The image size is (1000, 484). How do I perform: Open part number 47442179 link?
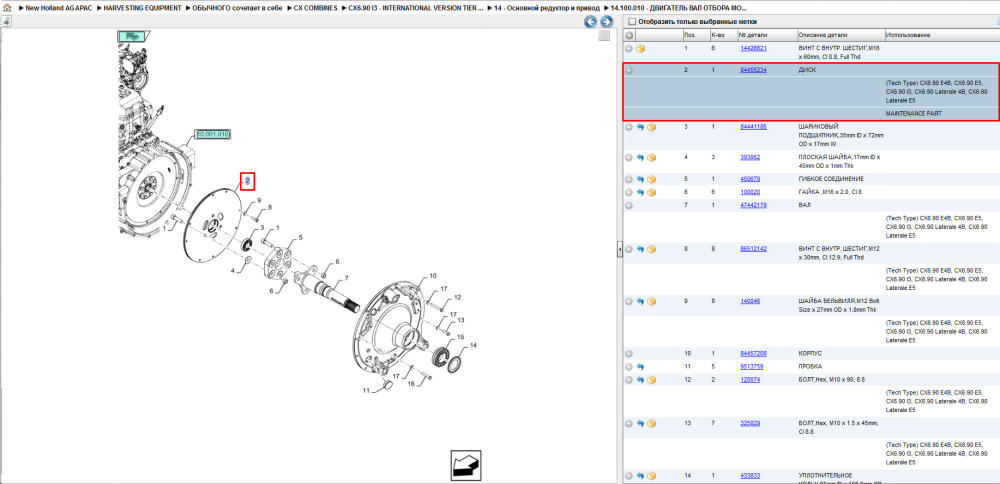(x=753, y=205)
